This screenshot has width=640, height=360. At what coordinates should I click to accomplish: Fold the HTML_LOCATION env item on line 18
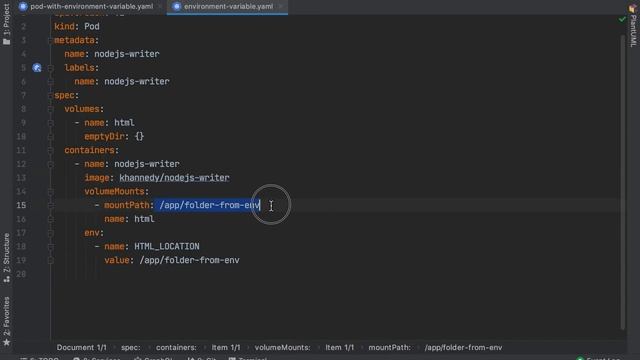coord(50,247)
